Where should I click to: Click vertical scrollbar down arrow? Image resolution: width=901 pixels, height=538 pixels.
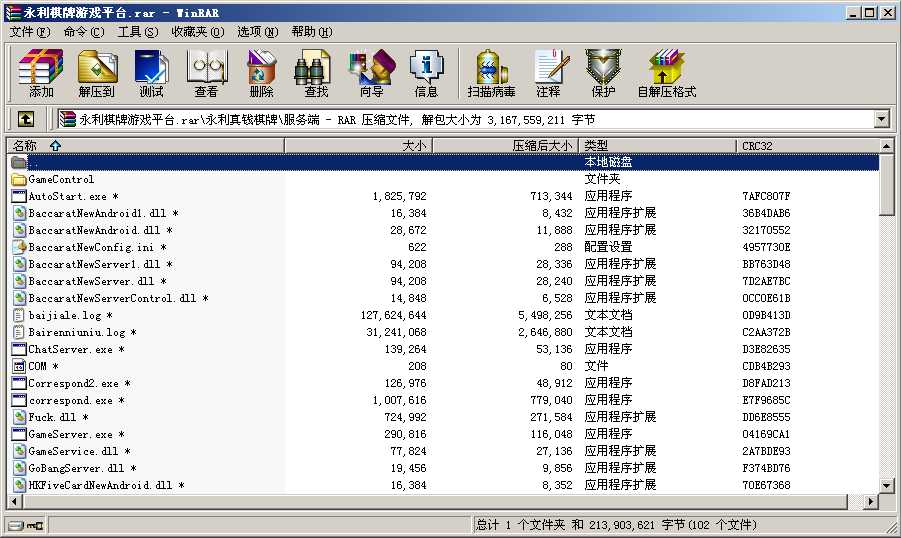pos(887,486)
